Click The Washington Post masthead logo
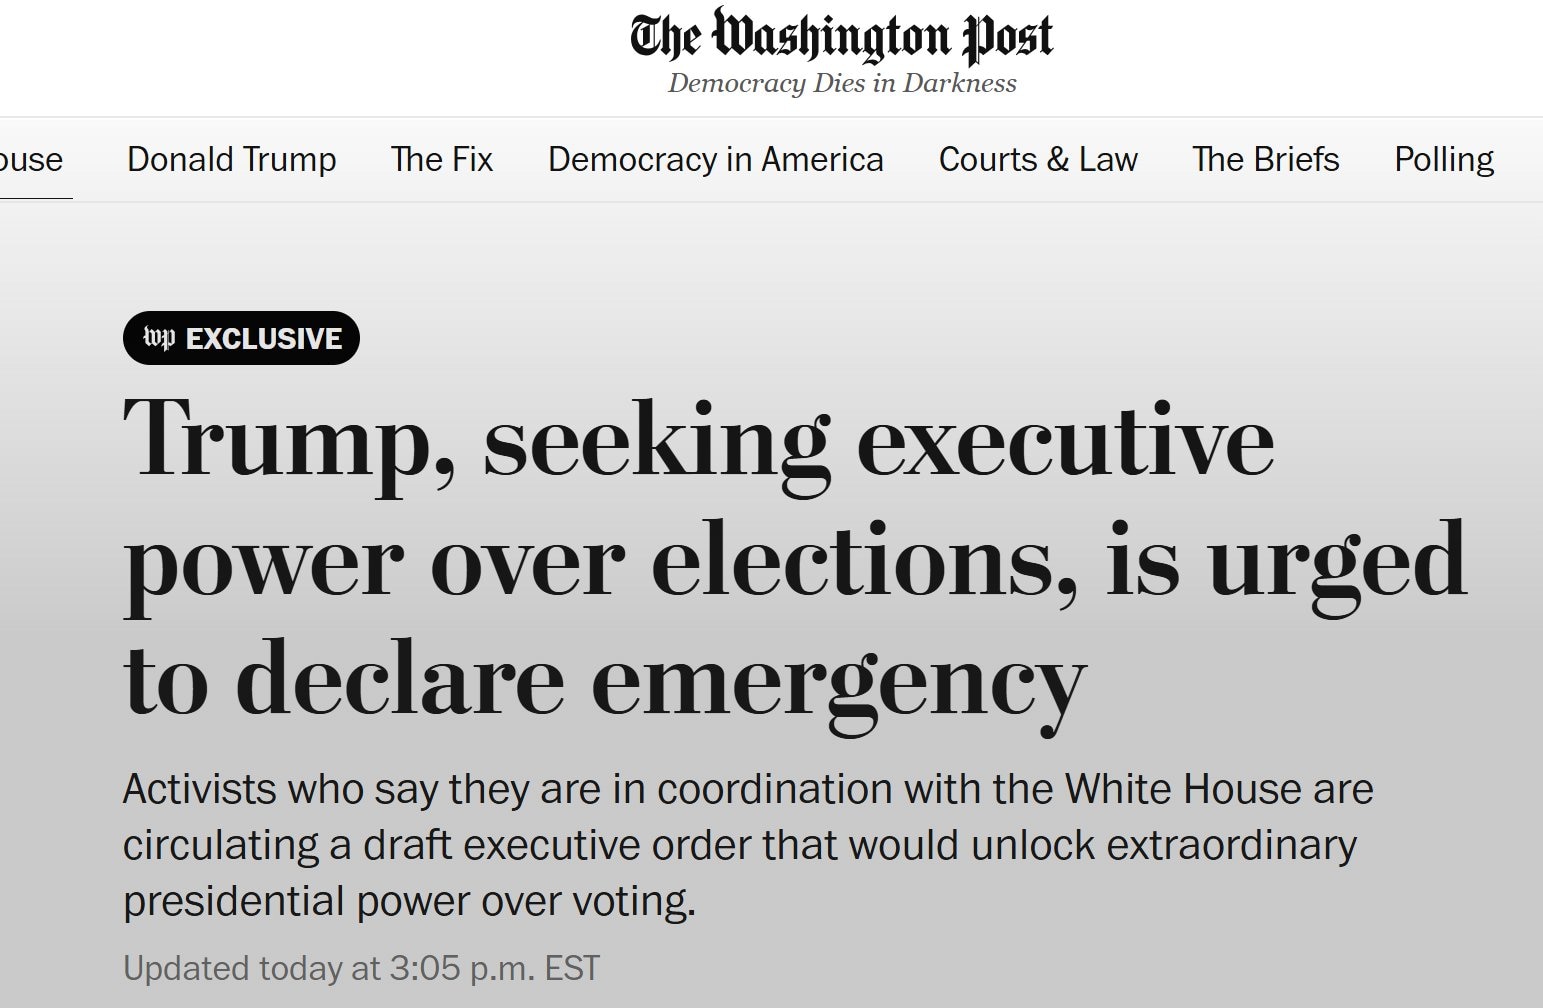Viewport: 1543px width, 1008px height. pyautogui.click(x=841, y=36)
